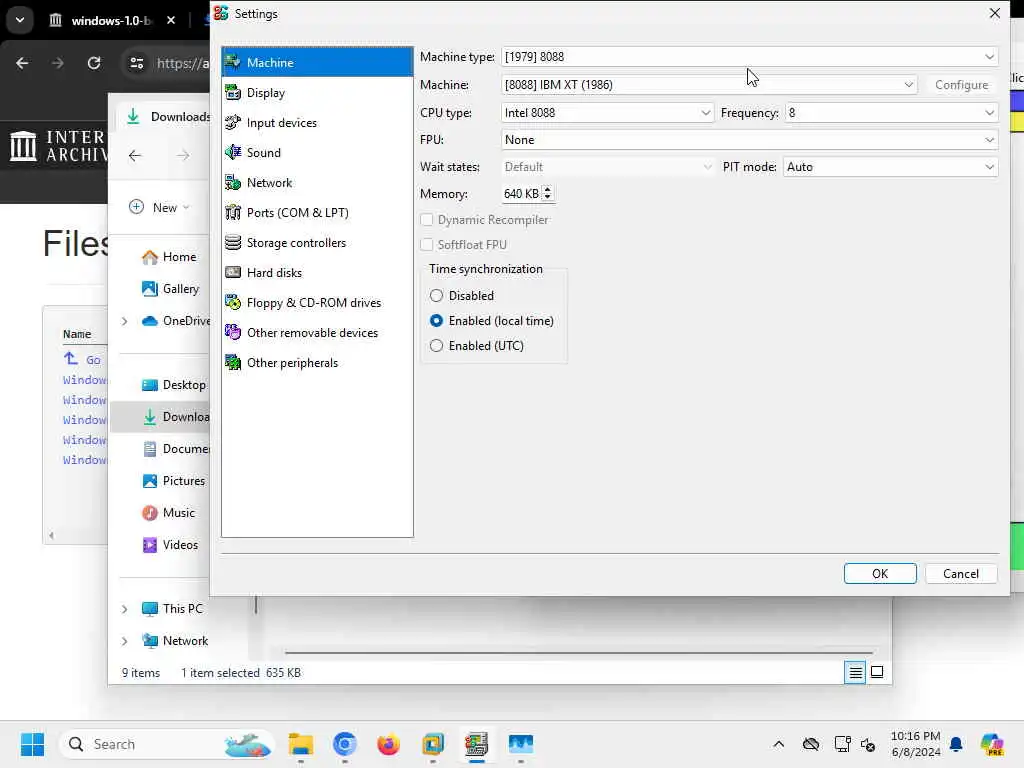Open the Sound settings speaker icon

click(232, 152)
